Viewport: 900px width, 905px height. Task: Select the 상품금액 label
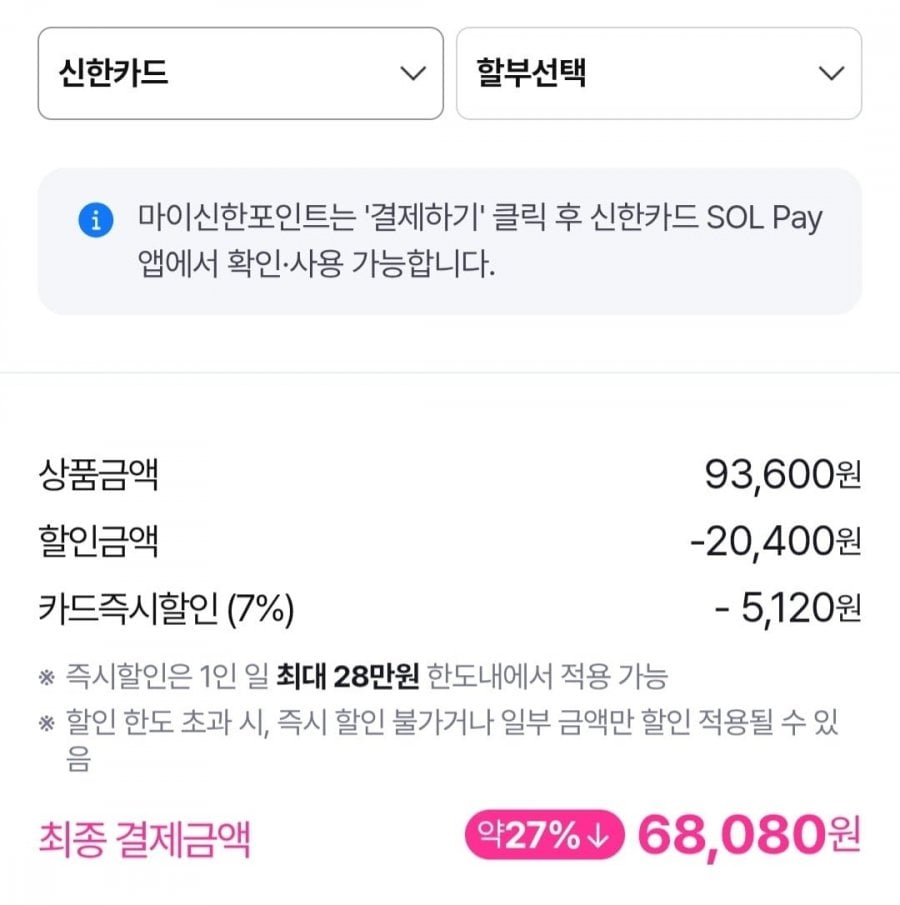(98, 474)
